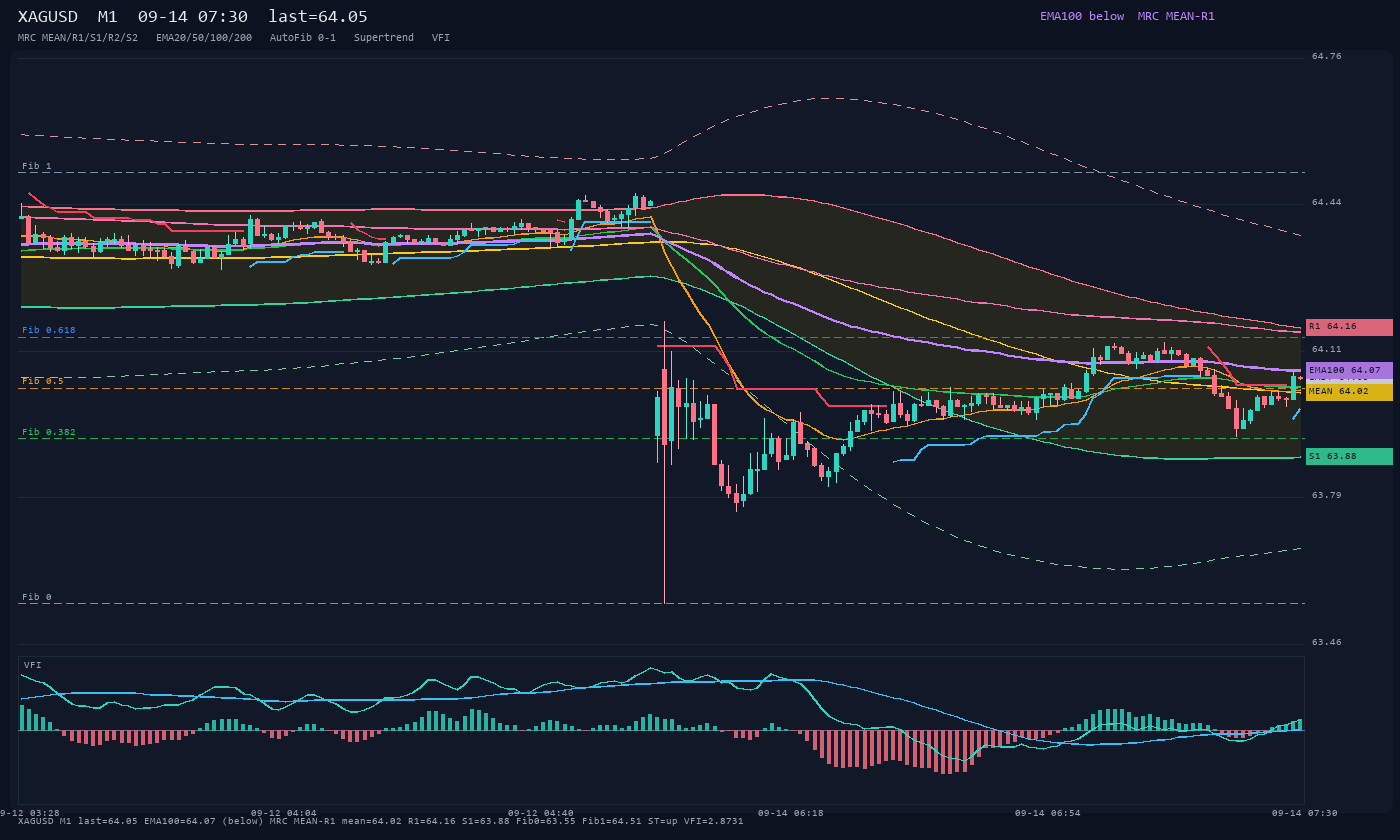
Task: Click the '09-12 04:40' time axis label
Action: point(541,813)
